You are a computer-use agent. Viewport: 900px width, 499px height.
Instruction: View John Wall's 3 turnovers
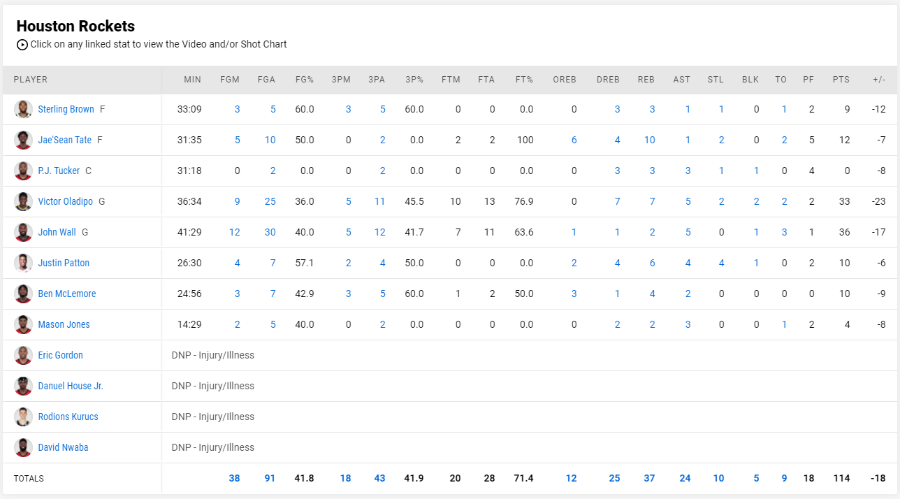pyautogui.click(x=784, y=232)
